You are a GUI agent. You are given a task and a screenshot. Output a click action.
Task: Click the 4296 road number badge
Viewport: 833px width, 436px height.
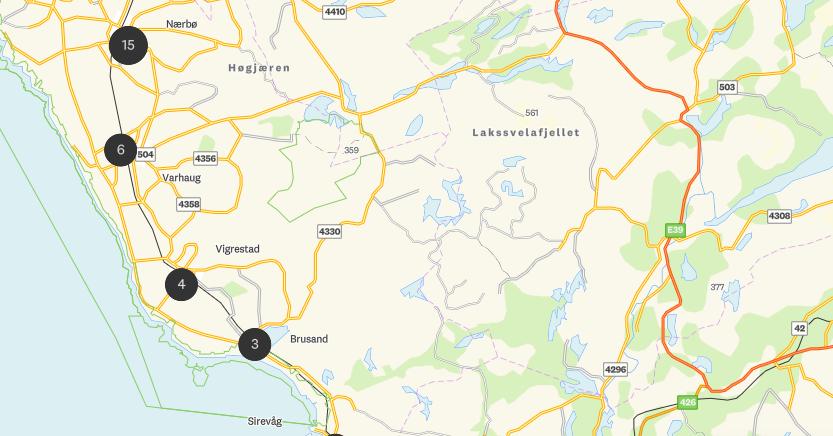[x=615, y=369]
